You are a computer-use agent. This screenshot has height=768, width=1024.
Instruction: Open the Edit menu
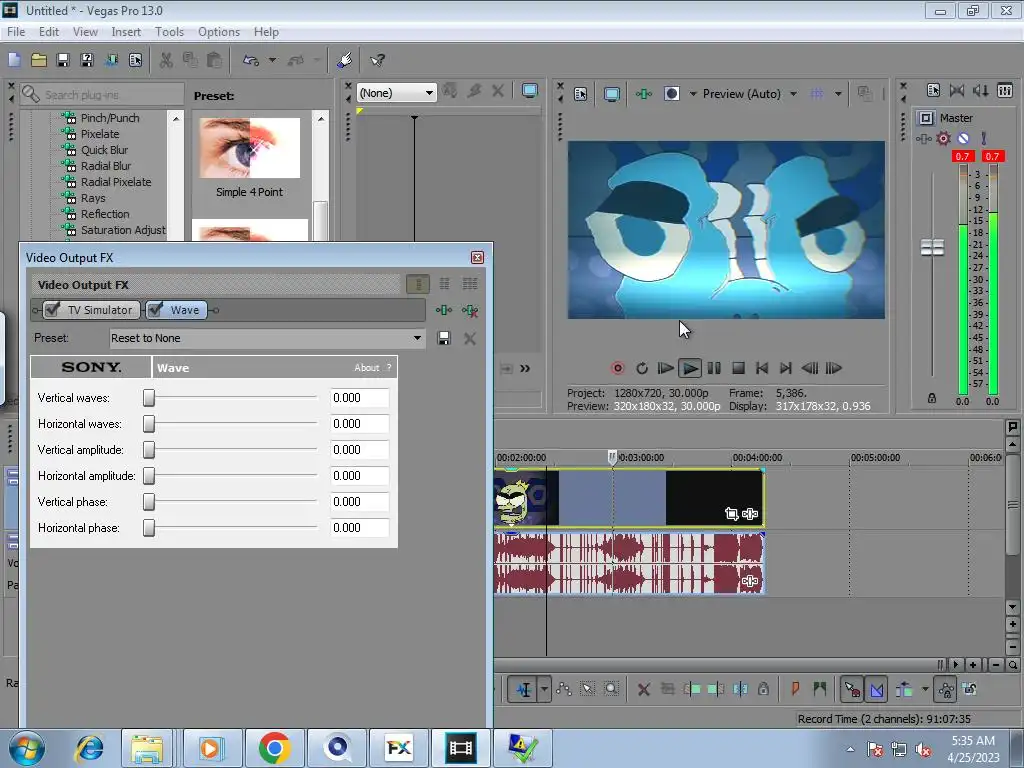pos(48,31)
